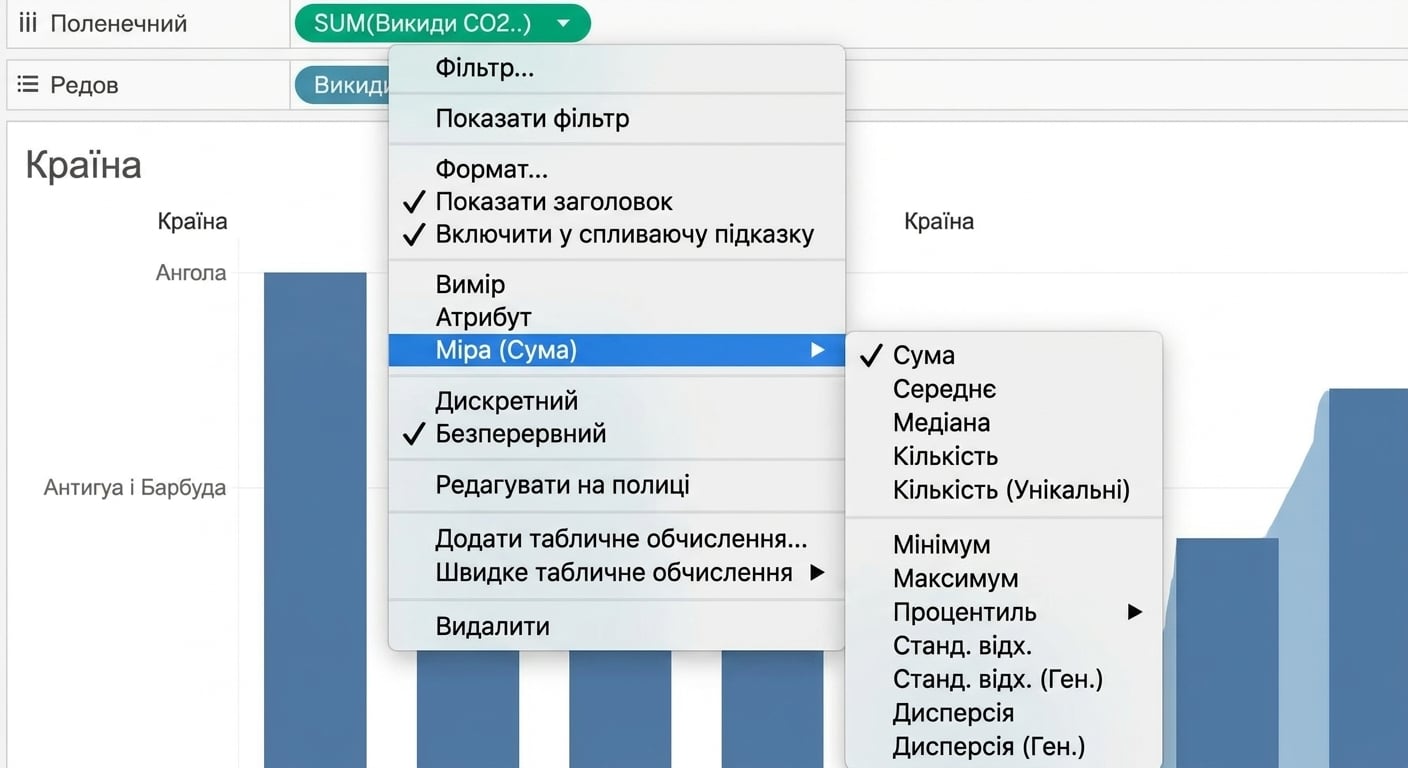
Task: Click the Викиди pill on the Редов shelf
Action: (x=342, y=85)
